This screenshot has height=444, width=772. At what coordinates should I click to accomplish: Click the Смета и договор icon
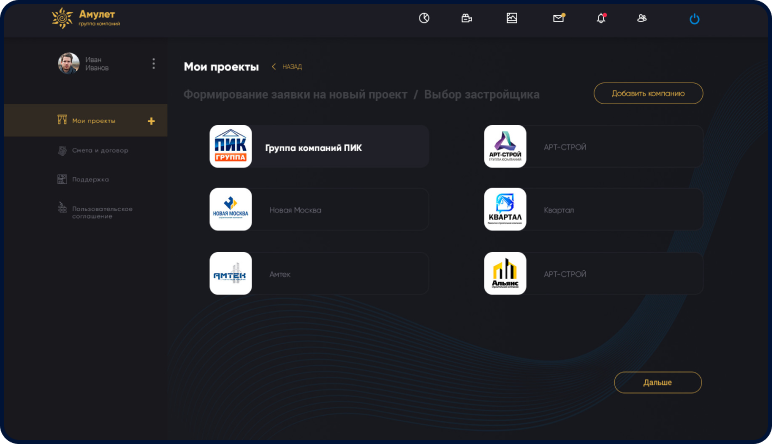click(62, 150)
